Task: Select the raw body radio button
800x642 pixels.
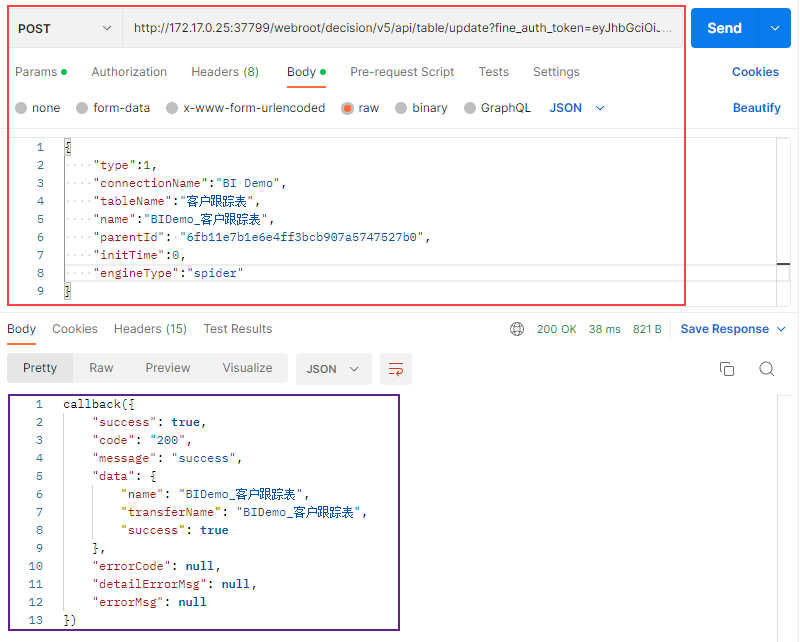Action: point(348,108)
